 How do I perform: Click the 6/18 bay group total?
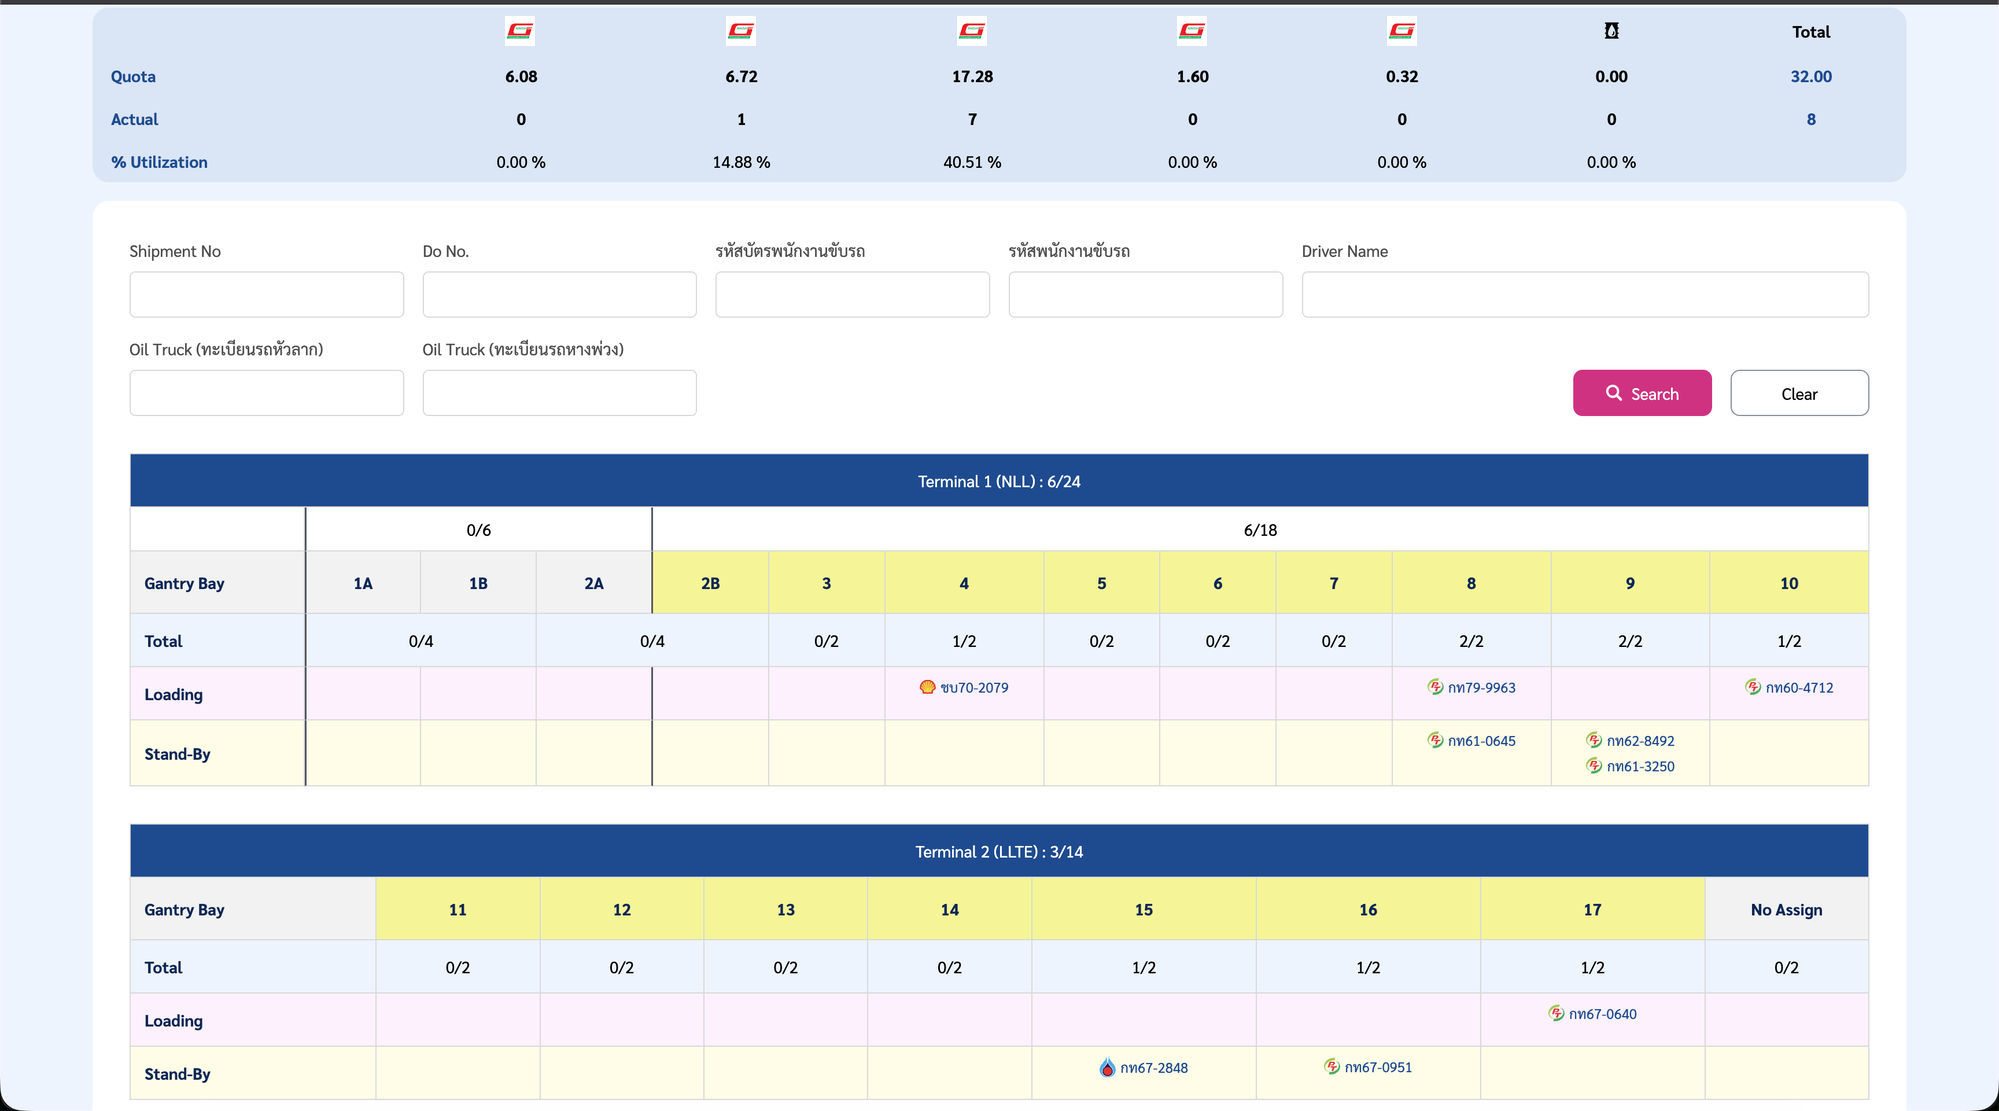[x=1260, y=530]
